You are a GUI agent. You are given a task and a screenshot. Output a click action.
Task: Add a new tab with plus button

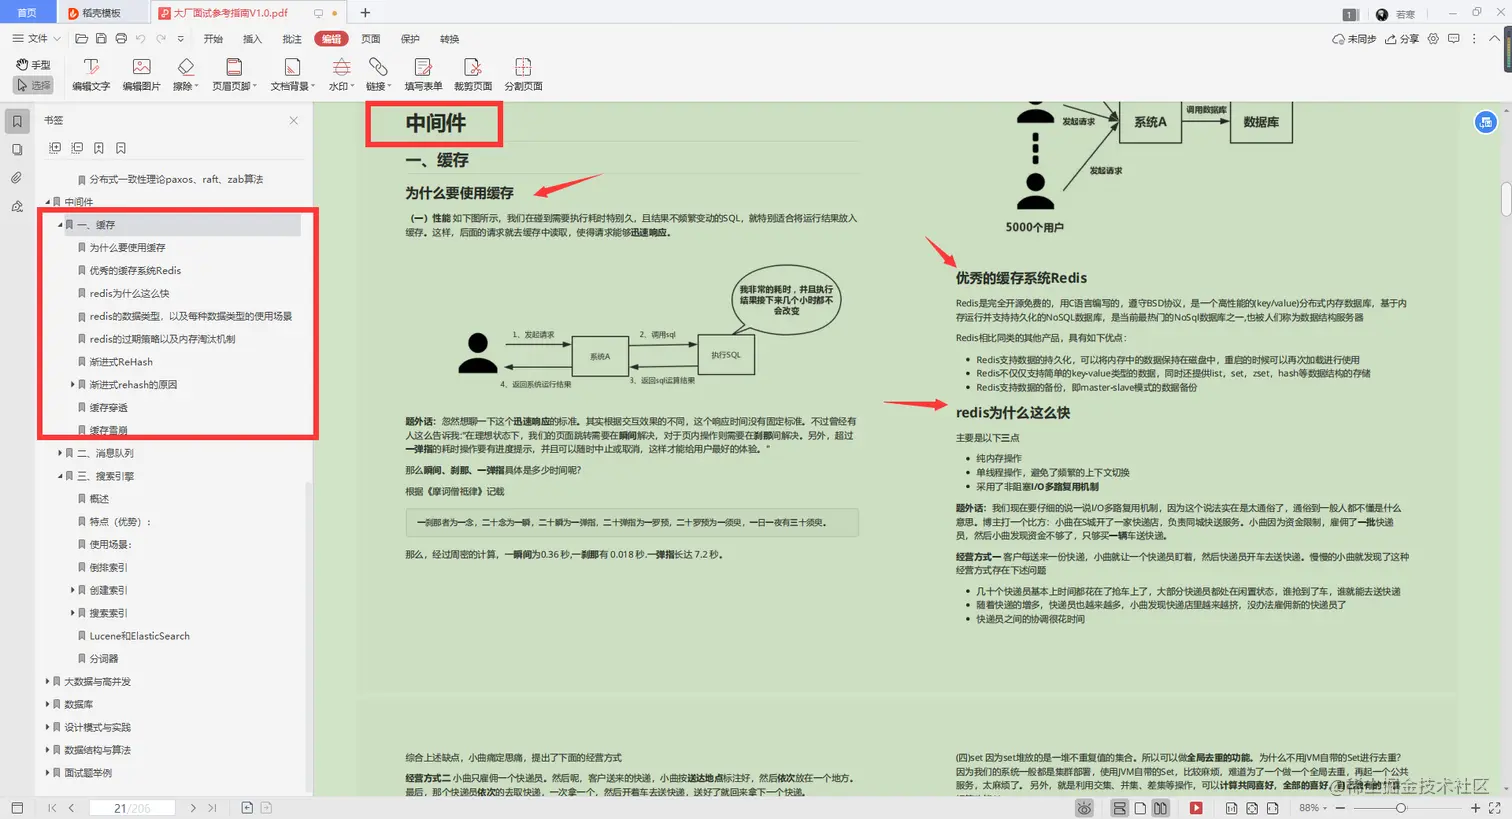[365, 13]
